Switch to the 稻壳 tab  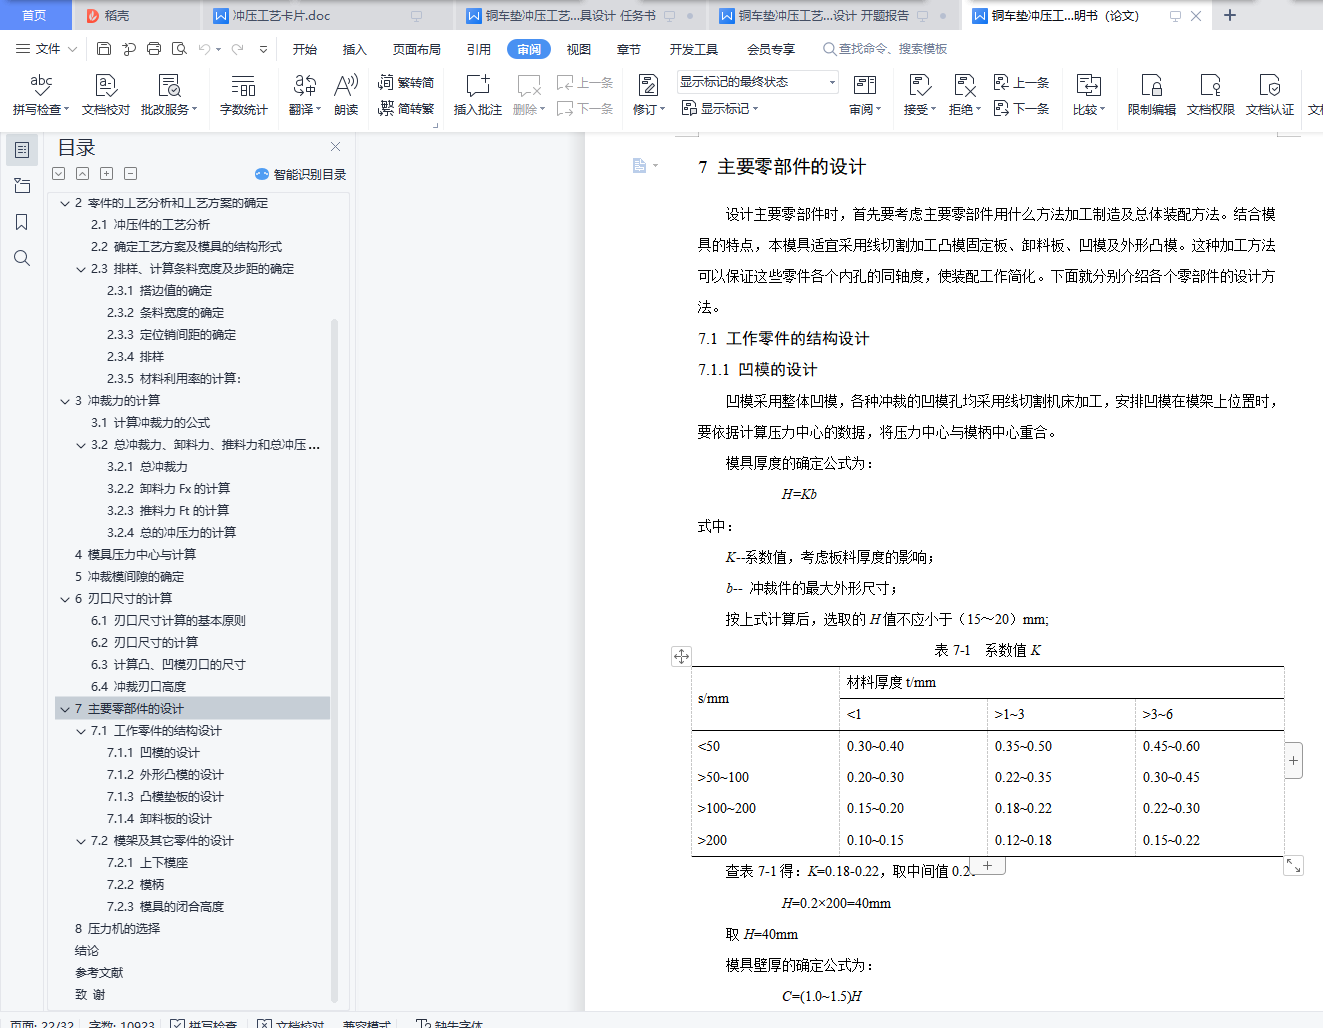click(135, 16)
